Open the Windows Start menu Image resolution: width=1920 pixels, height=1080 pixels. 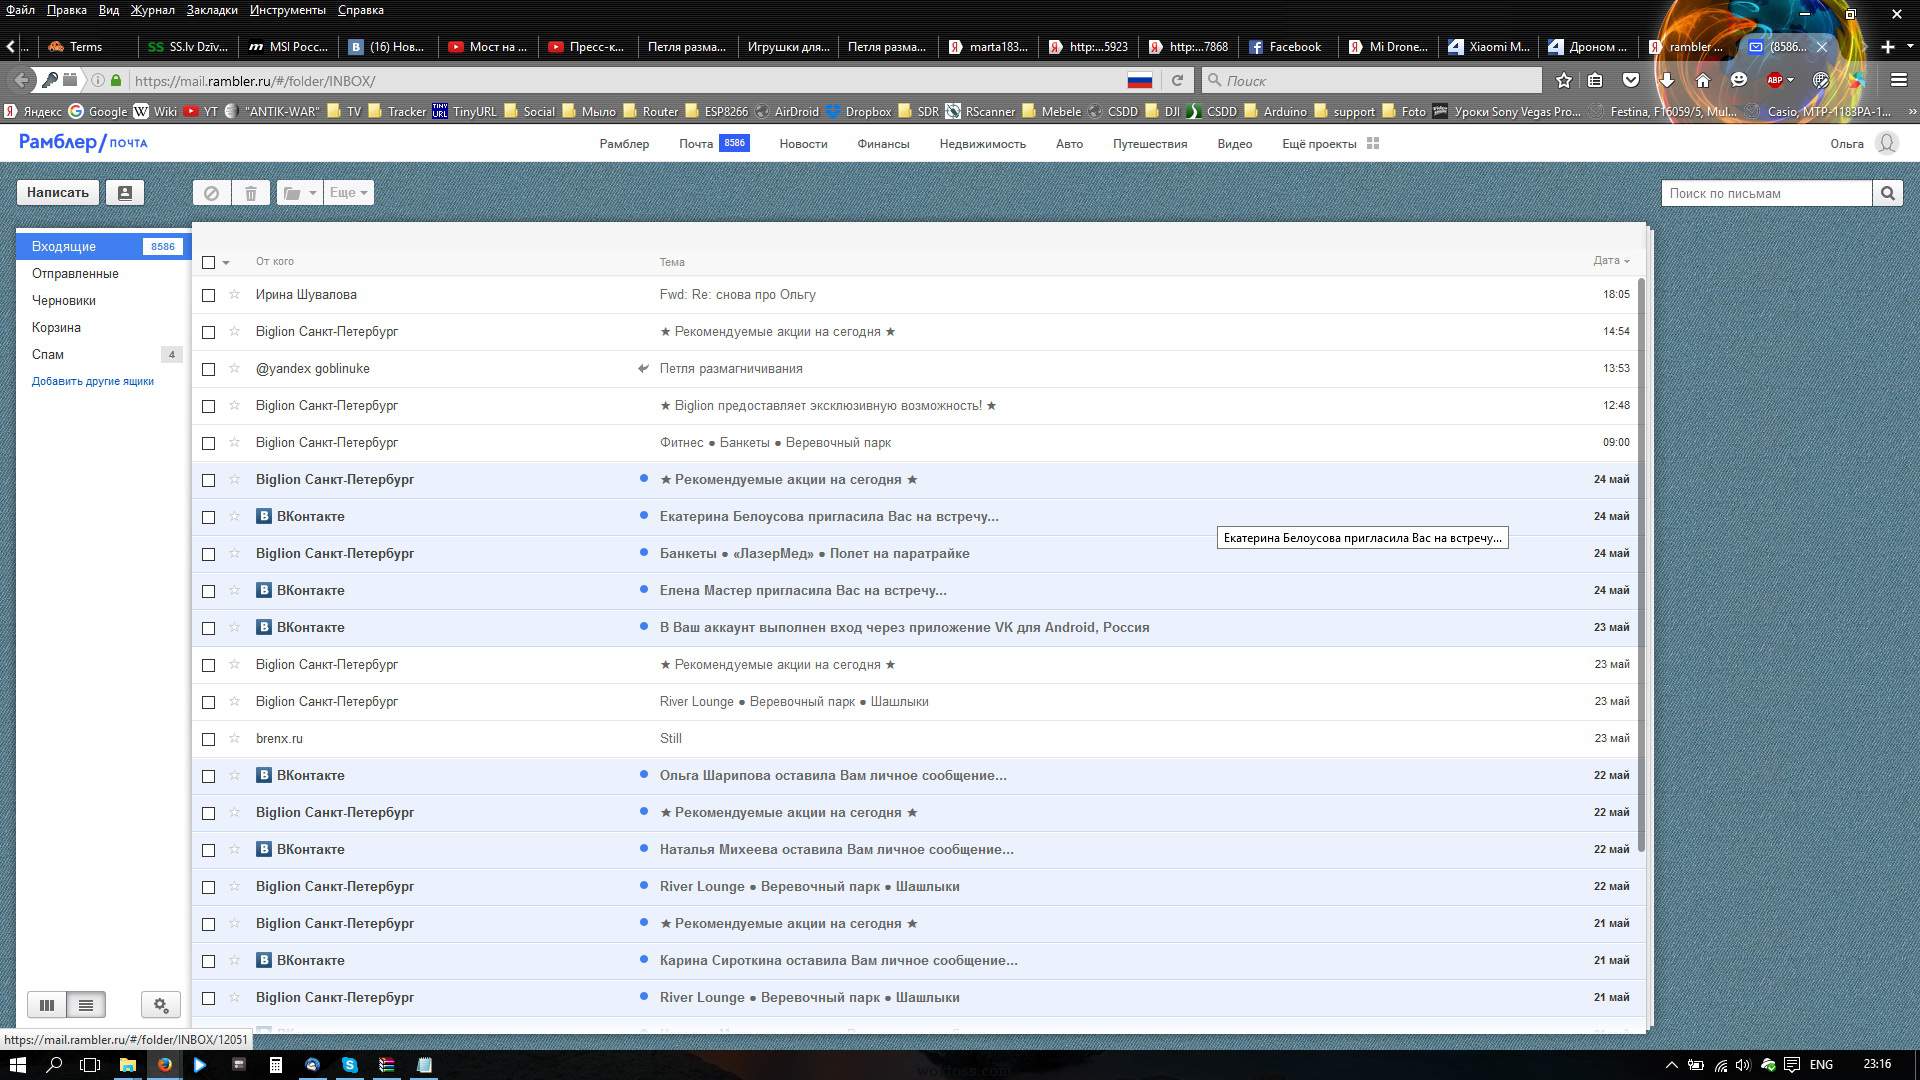[17, 1065]
